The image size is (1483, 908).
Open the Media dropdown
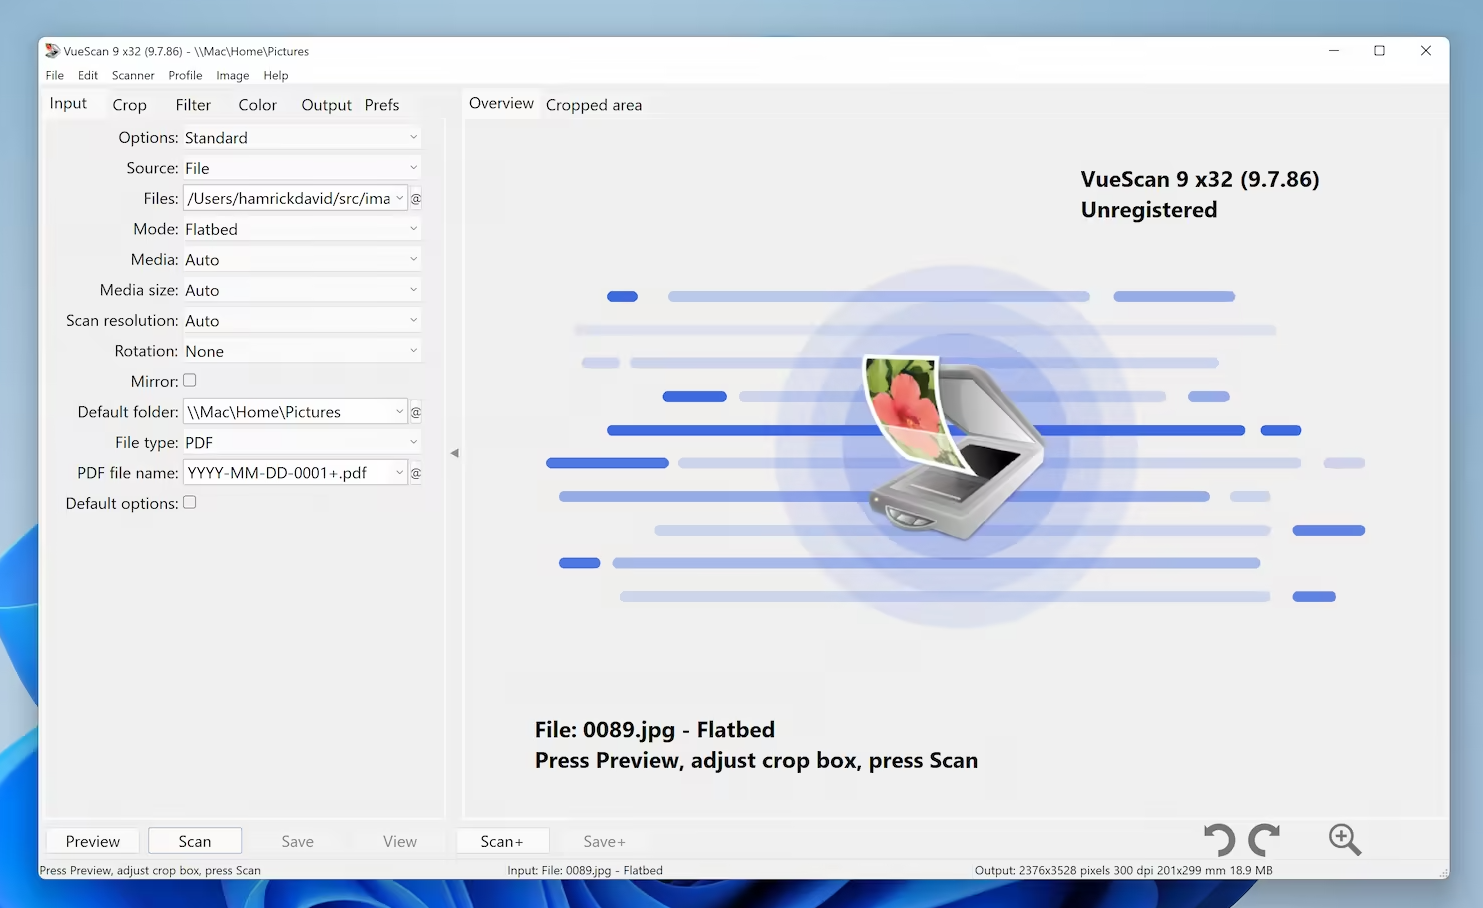coord(302,260)
